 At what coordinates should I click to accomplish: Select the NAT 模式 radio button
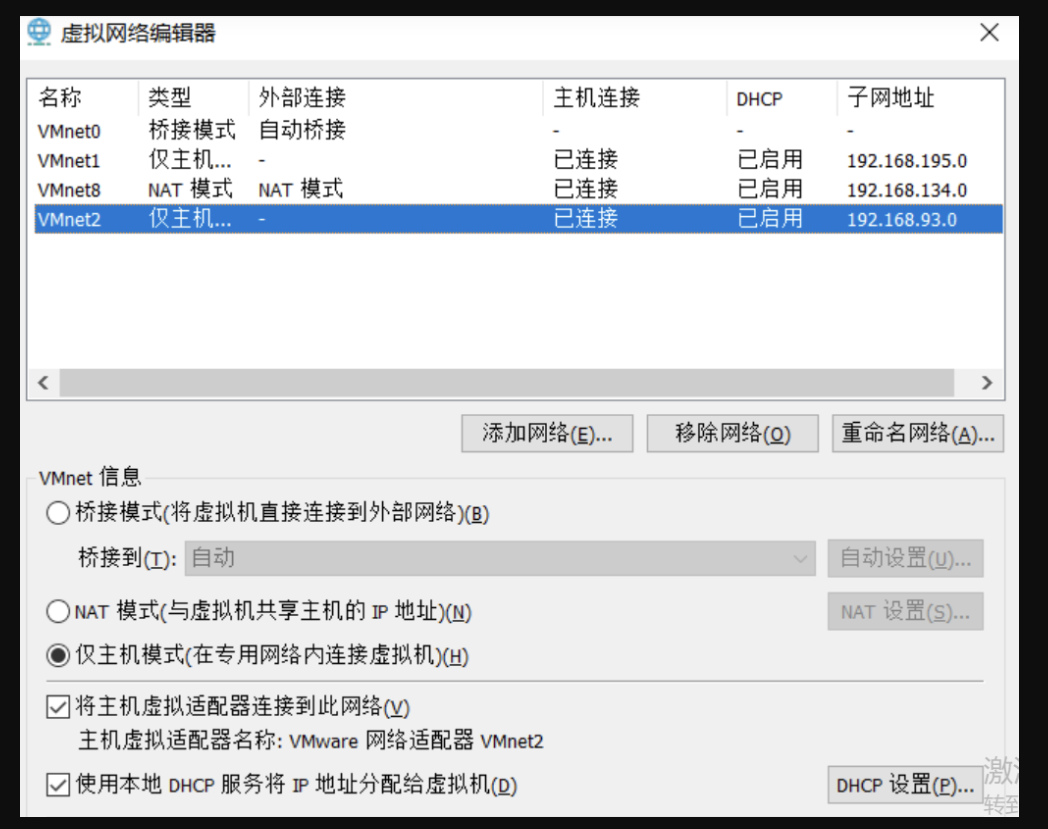58,611
